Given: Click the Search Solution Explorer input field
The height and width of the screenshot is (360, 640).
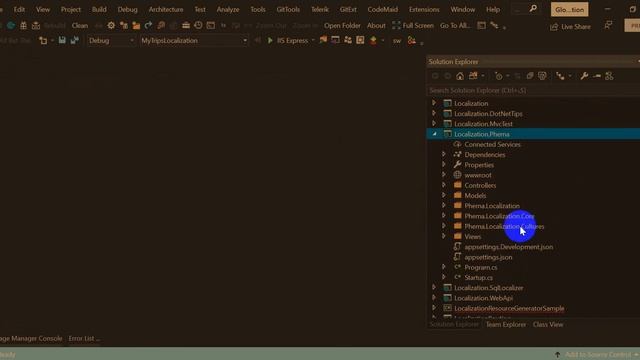Looking at the screenshot, I should click(533, 90).
